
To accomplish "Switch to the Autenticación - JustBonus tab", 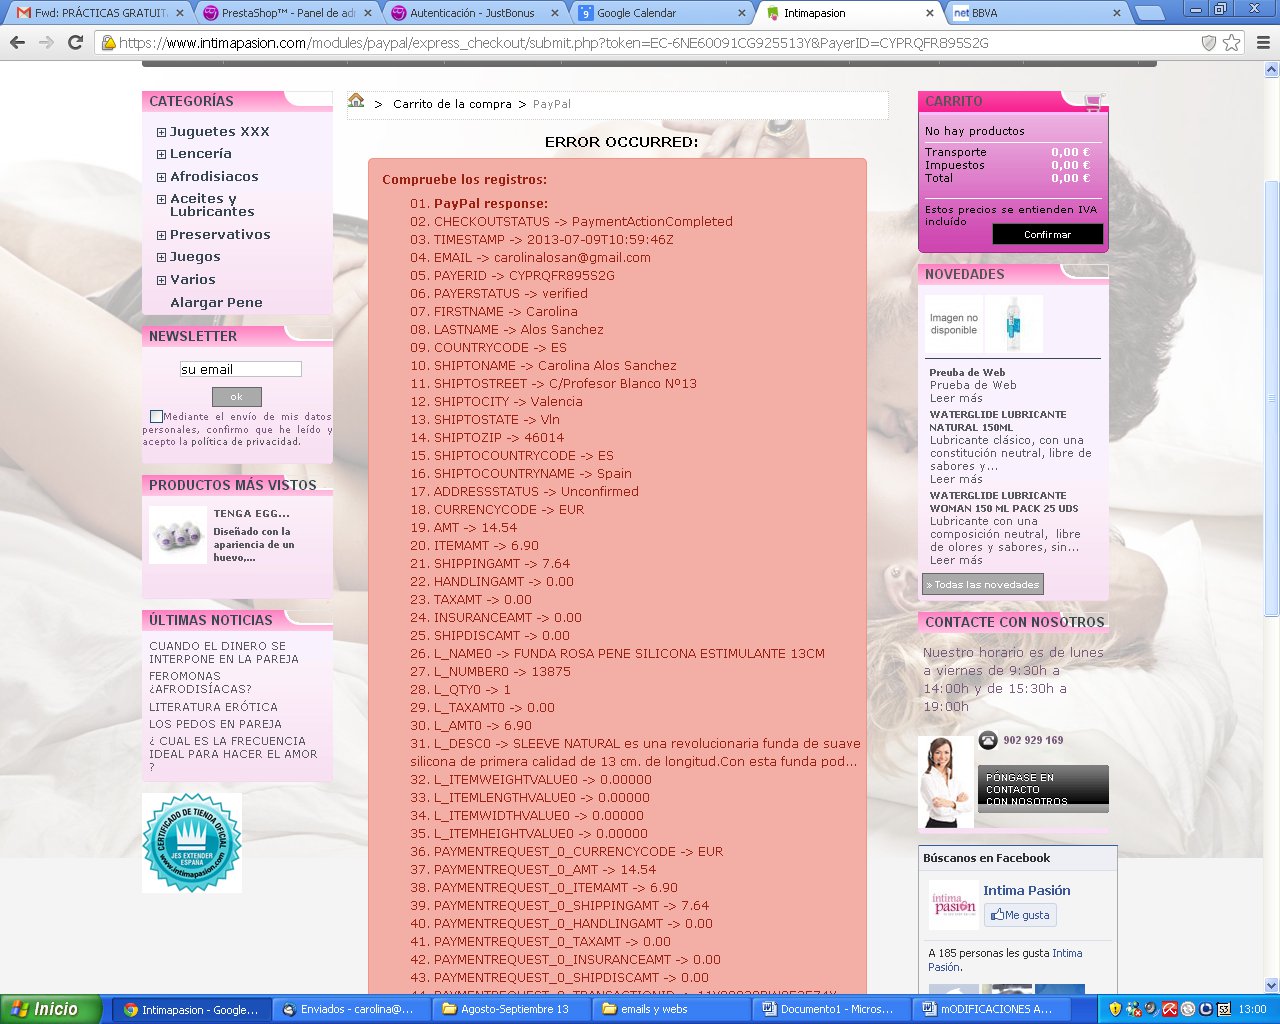I will [x=472, y=13].
